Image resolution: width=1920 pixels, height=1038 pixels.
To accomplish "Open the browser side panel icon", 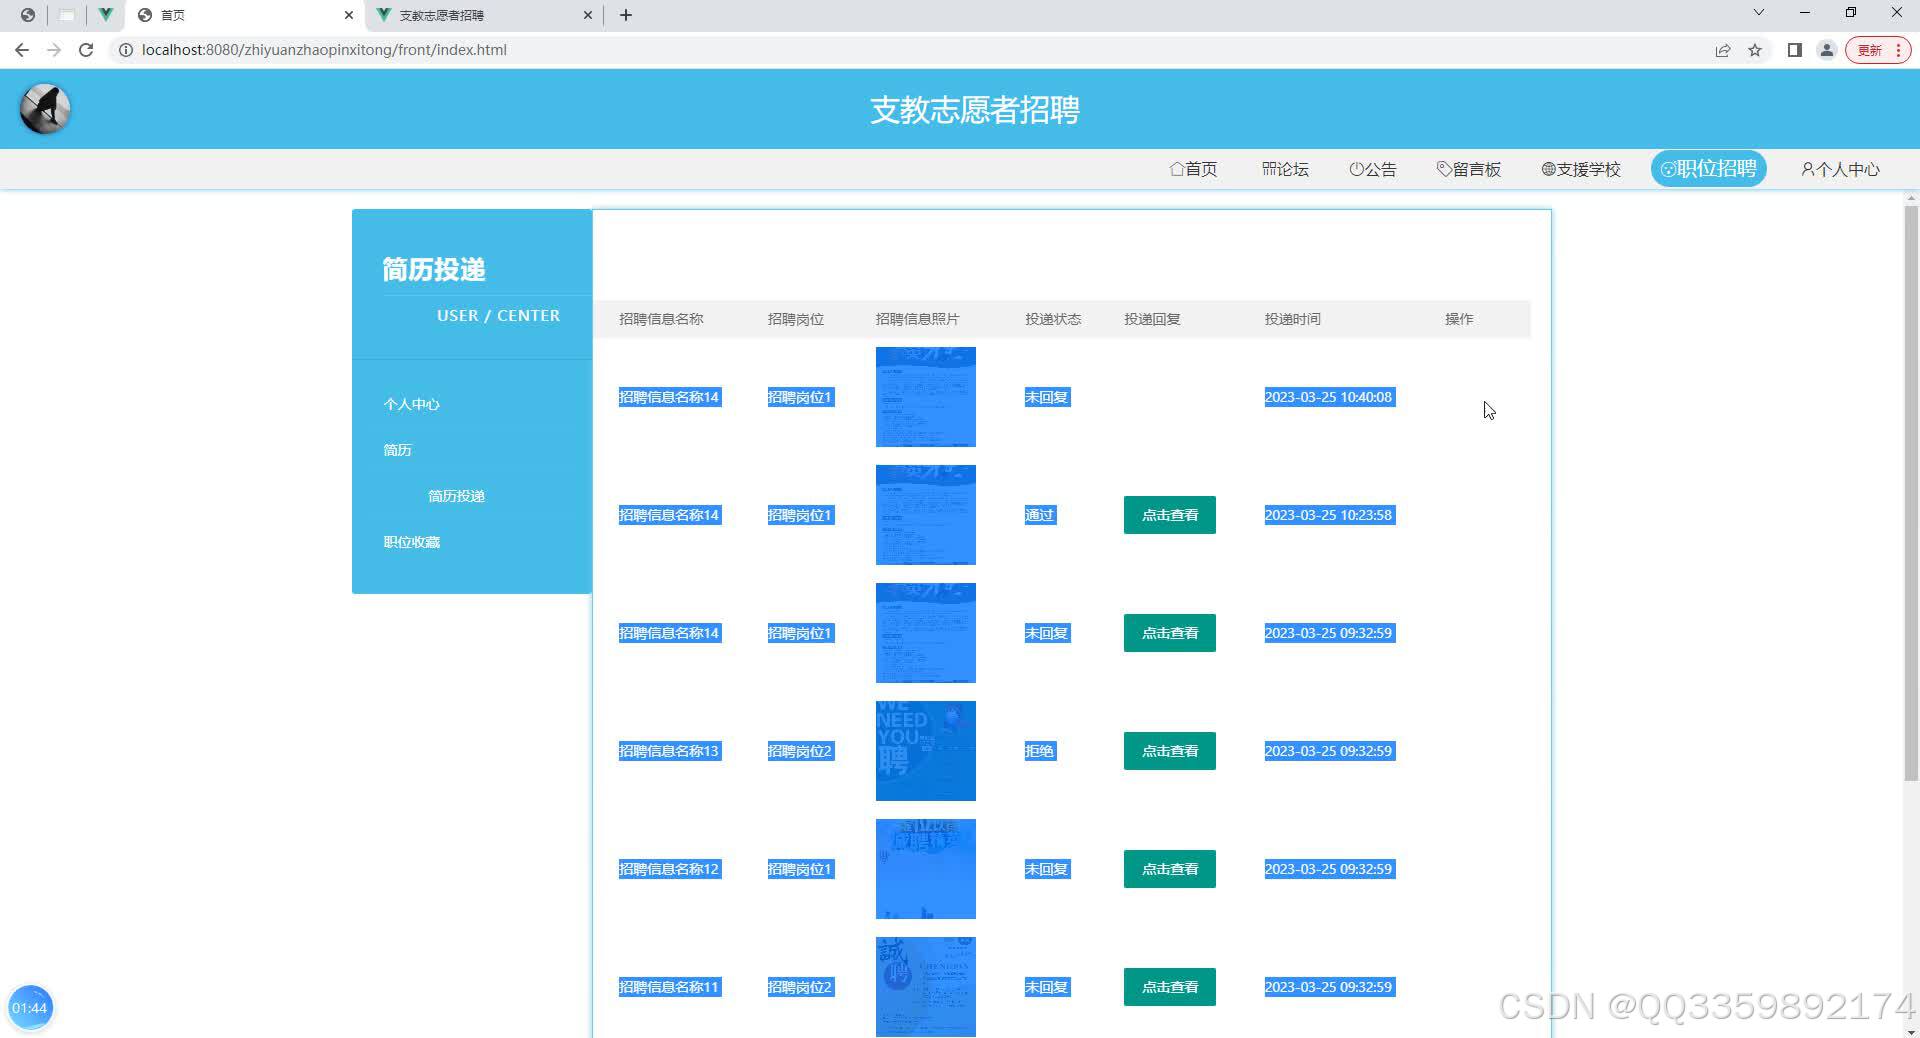I will (x=1794, y=50).
